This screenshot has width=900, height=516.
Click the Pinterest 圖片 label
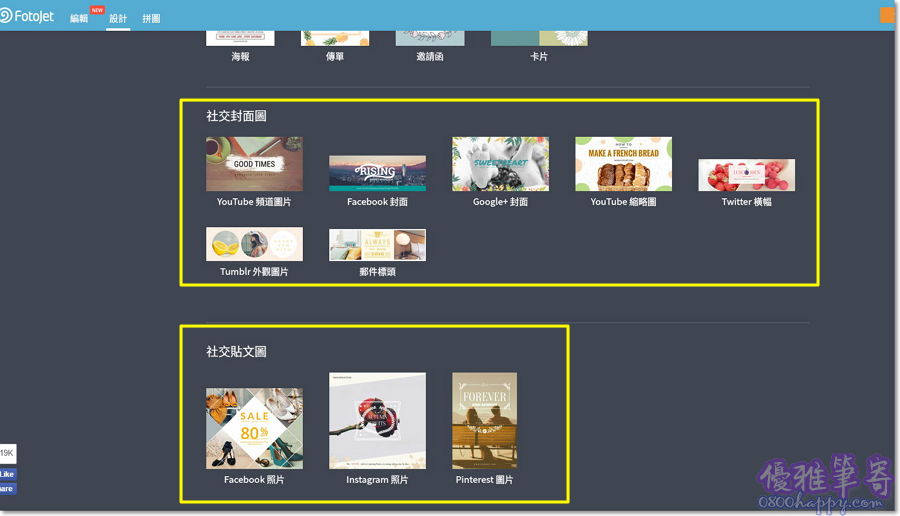click(484, 480)
